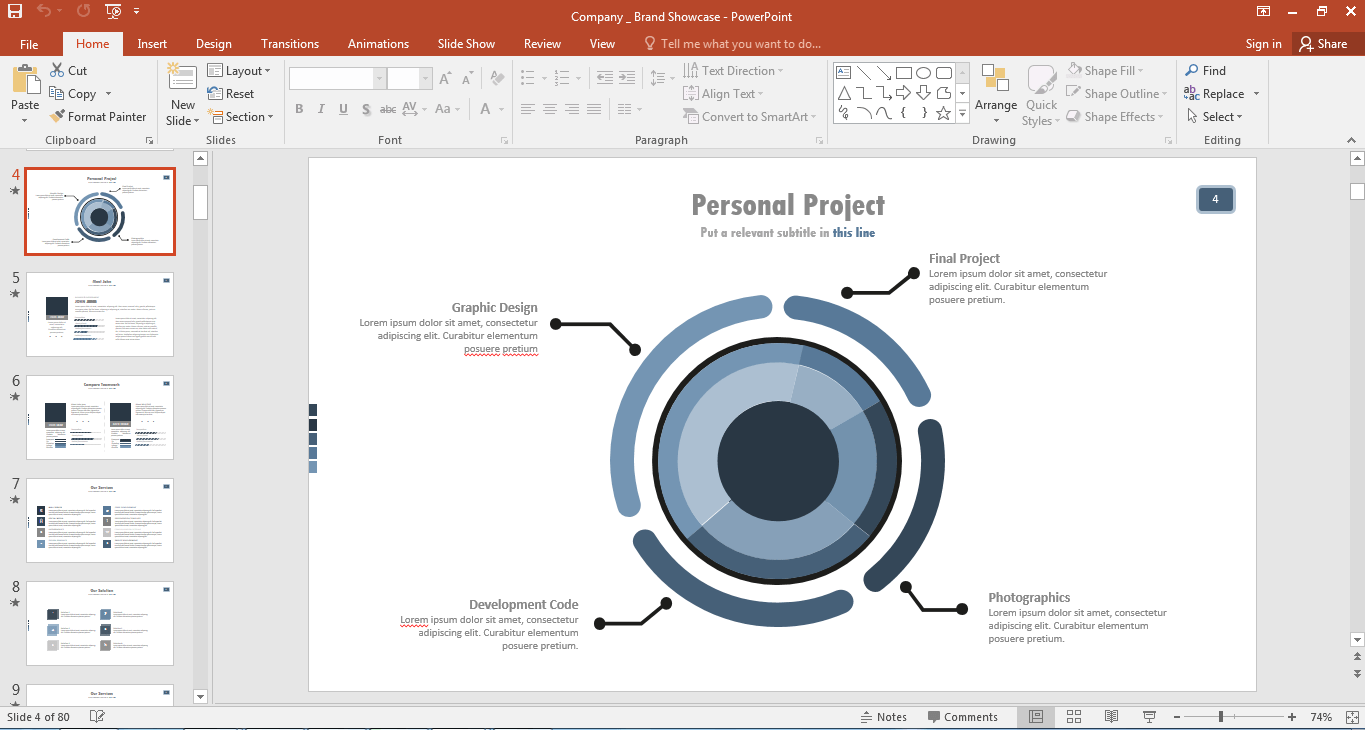Open the Section dropdown menu
This screenshot has height=730, width=1365.
241,117
